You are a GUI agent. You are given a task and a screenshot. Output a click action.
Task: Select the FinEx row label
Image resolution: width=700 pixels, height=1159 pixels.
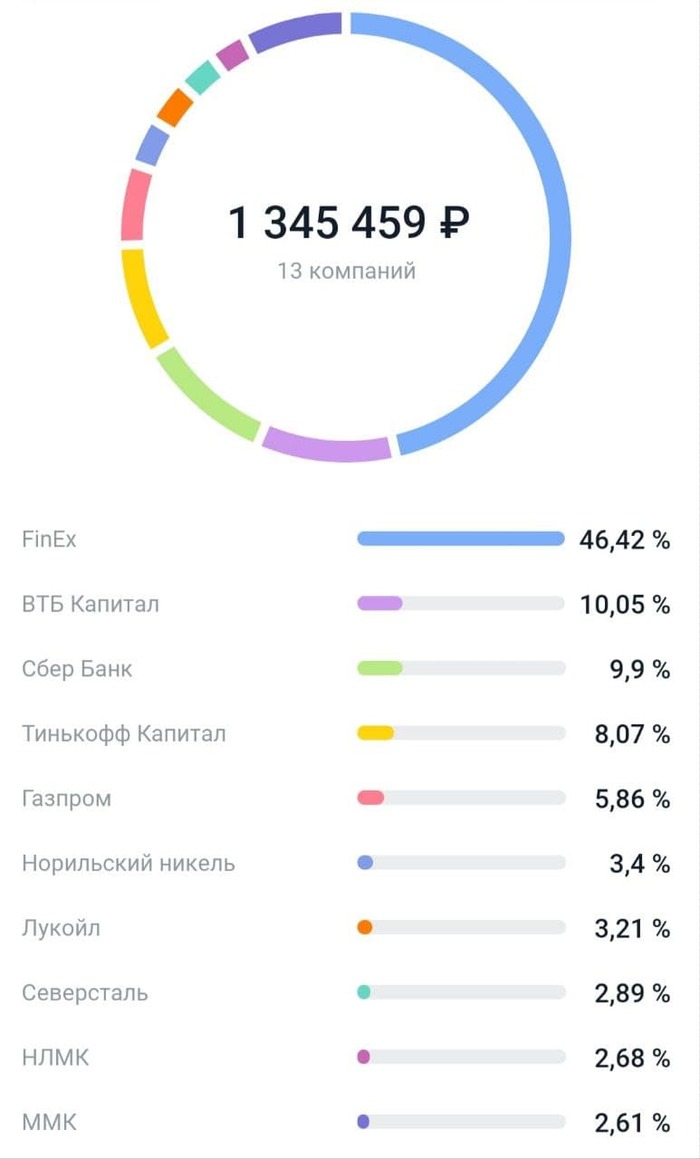tap(49, 539)
